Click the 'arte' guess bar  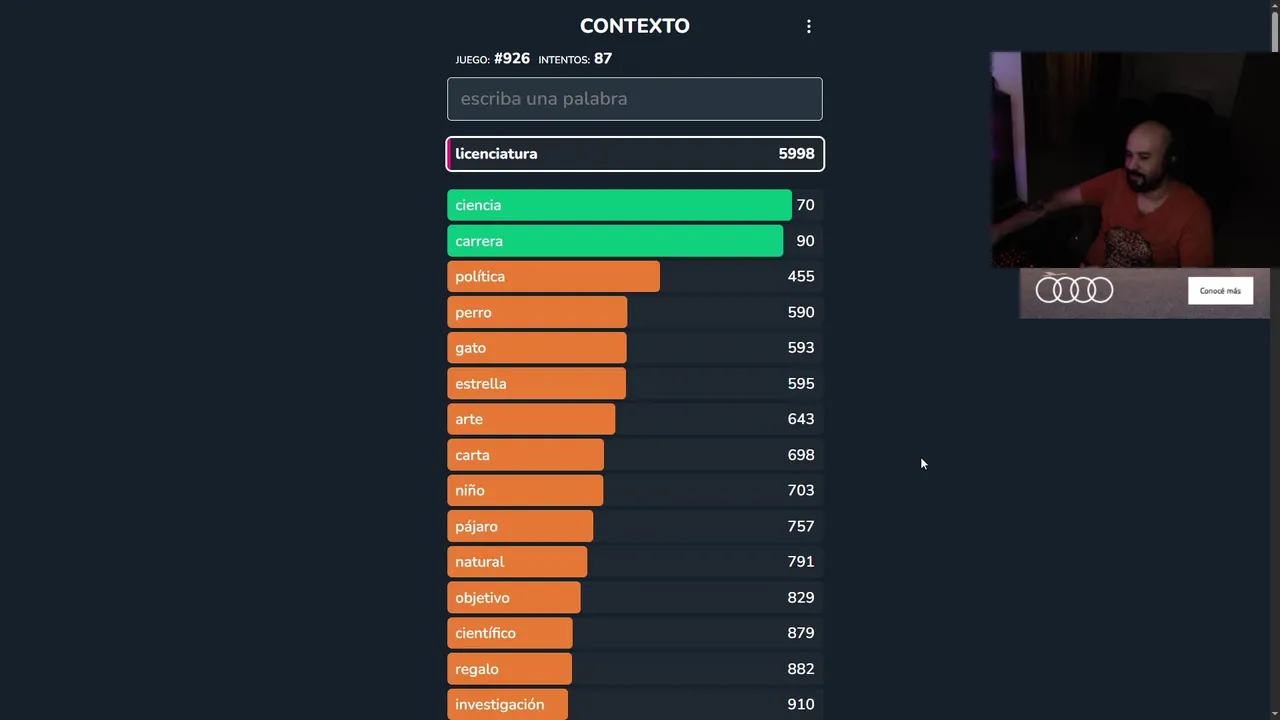pyautogui.click(x=531, y=420)
